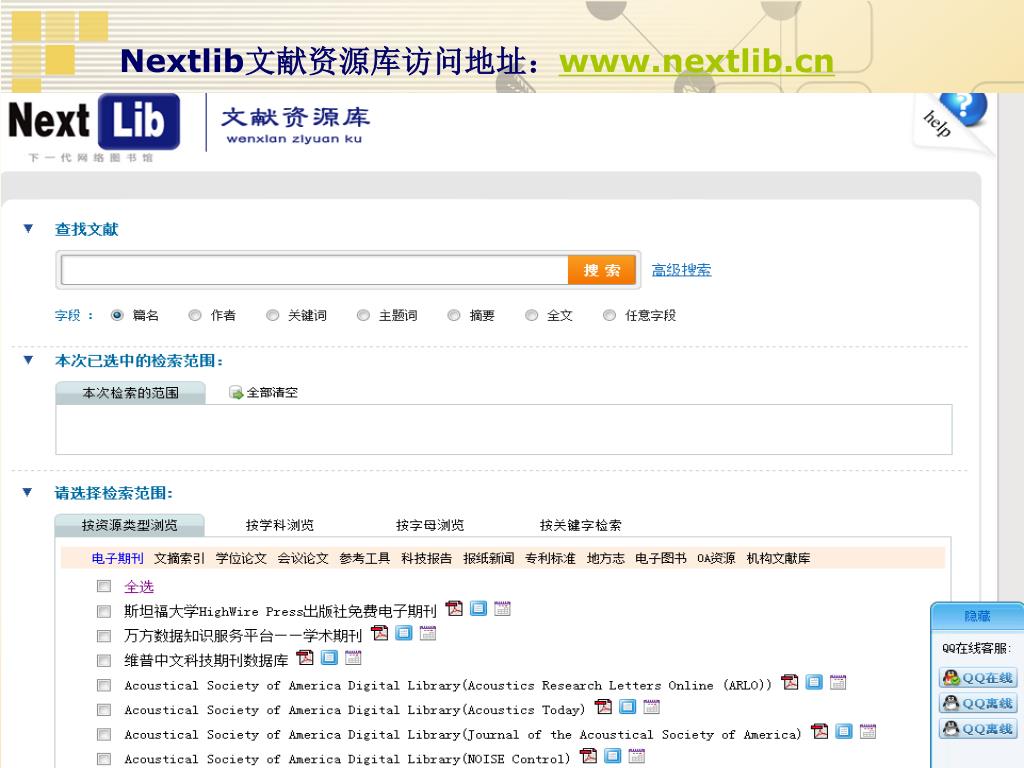The width and height of the screenshot is (1024, 768).
Task: Click the 本次检索的范围 empty list box
Action: [504, 429]
